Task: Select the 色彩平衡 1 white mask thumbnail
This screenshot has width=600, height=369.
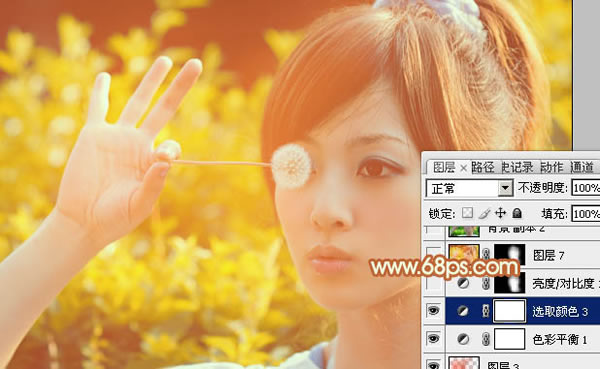Action: click(510, 339)
